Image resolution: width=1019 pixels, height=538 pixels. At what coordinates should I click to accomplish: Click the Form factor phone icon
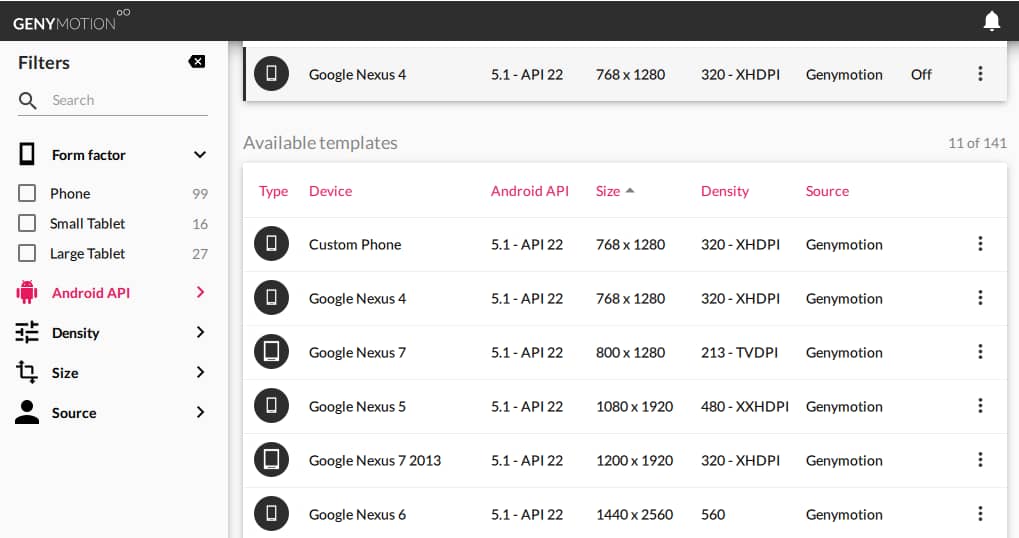click(27, 155)
